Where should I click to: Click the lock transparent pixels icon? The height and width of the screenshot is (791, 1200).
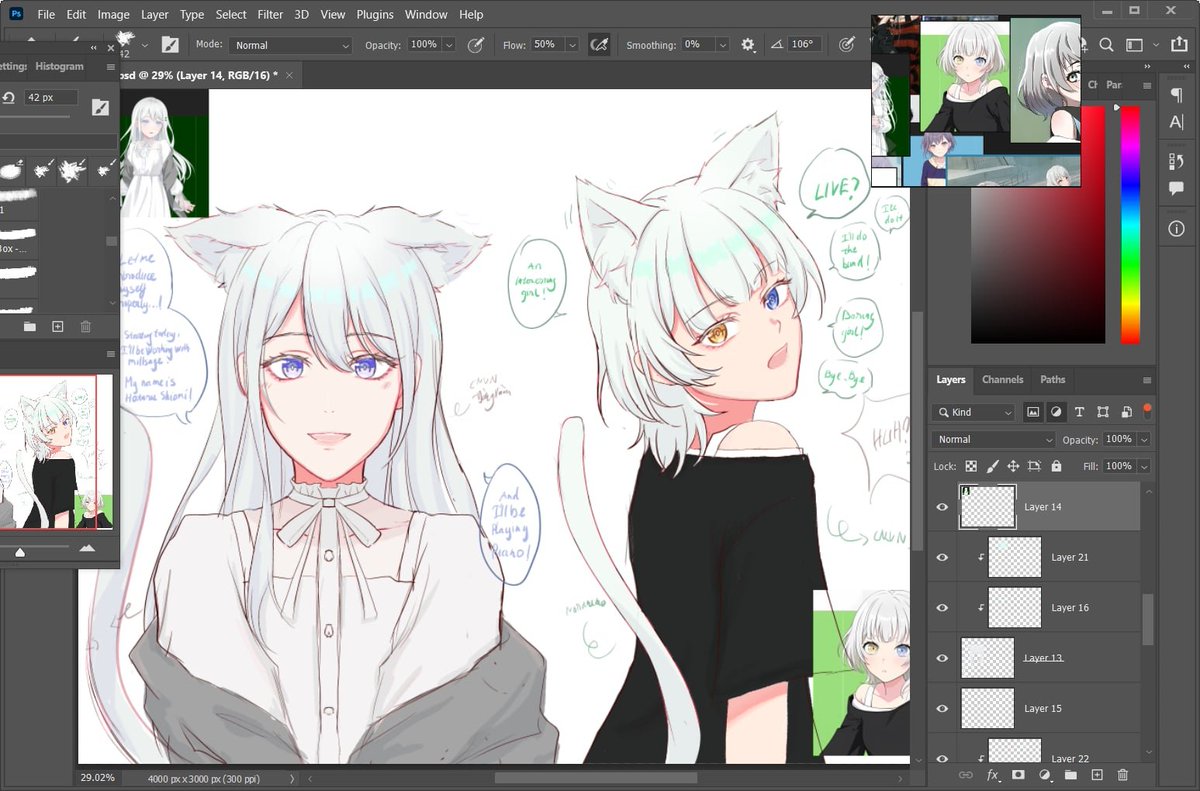[x=971, y=466]
